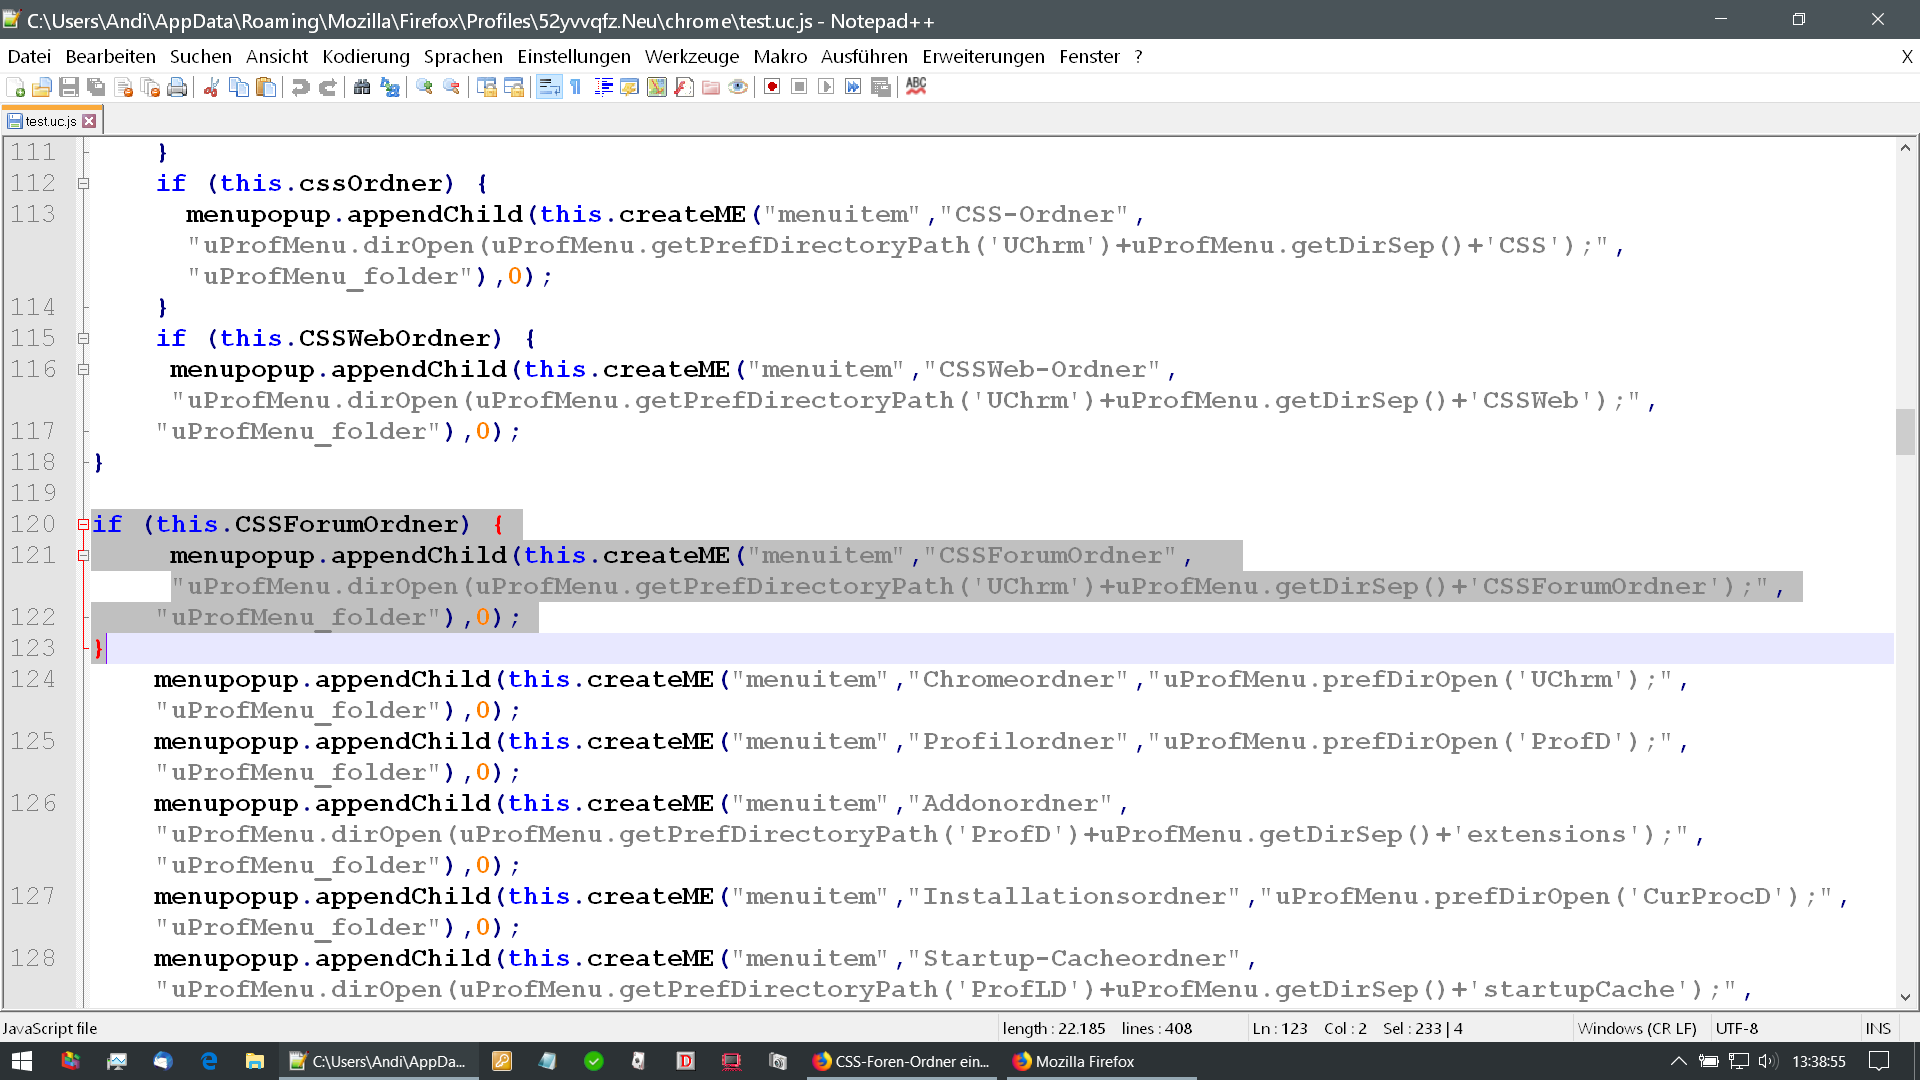Open the Kodierung menu

365,57
